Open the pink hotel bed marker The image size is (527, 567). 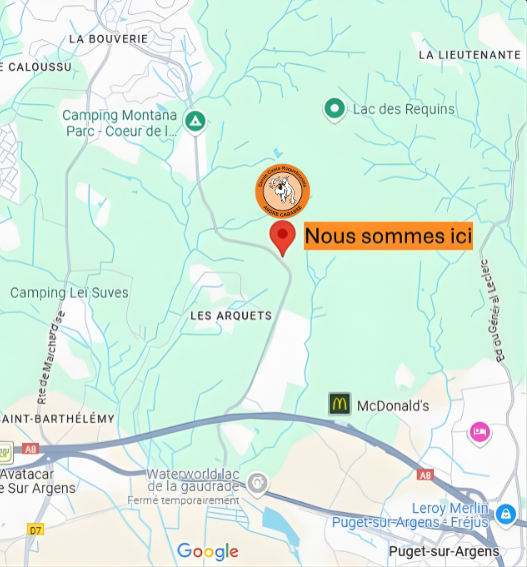[480, 434]
